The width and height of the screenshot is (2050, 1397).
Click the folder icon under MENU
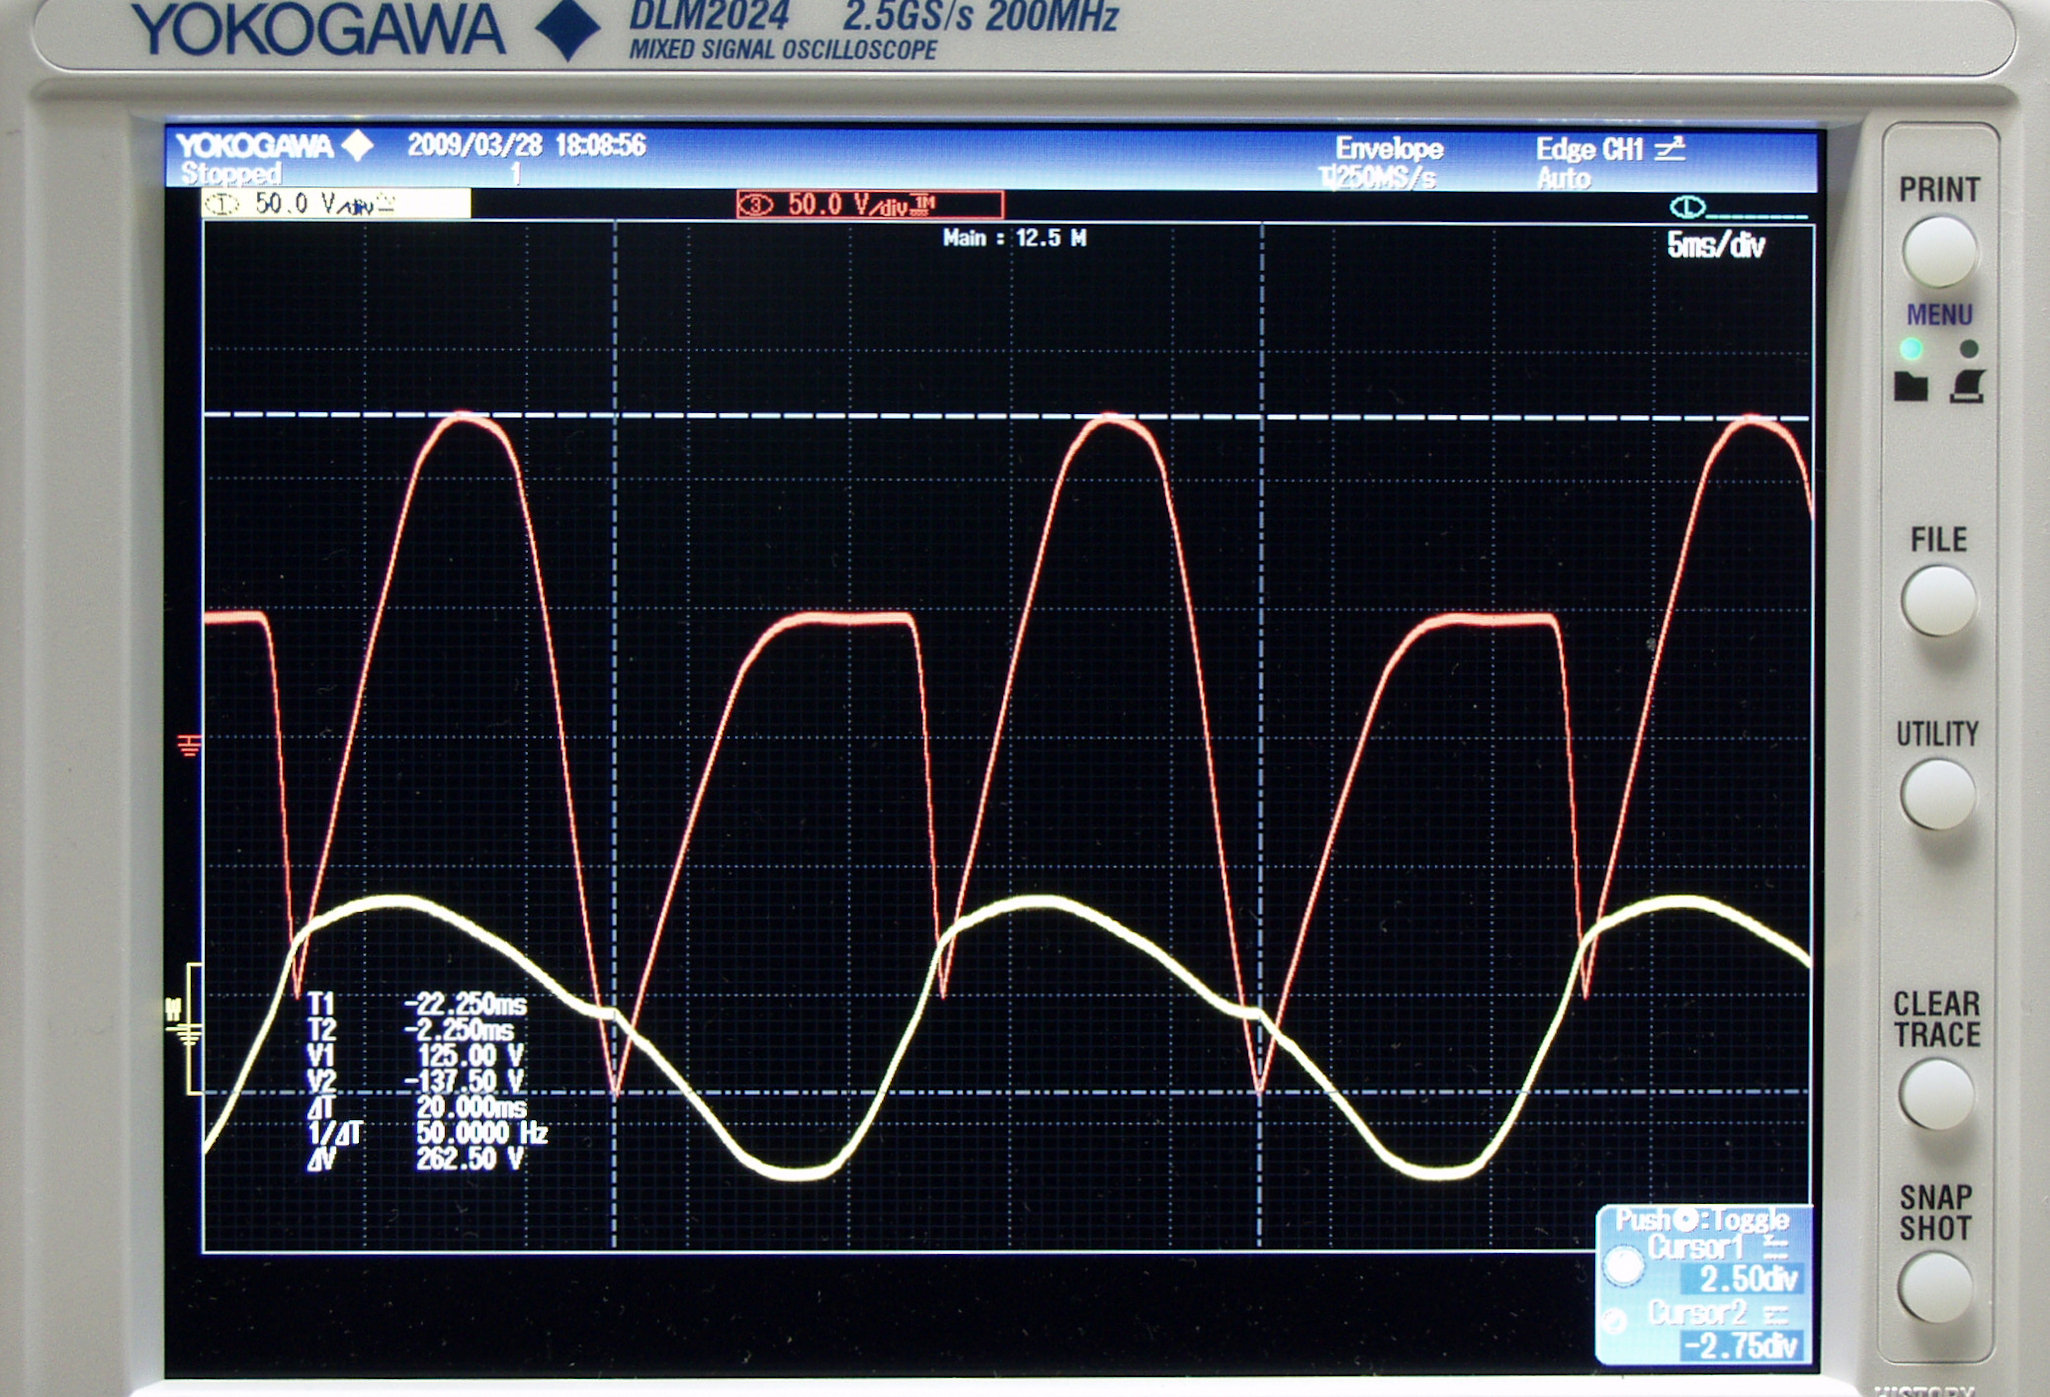(1910, 387)
